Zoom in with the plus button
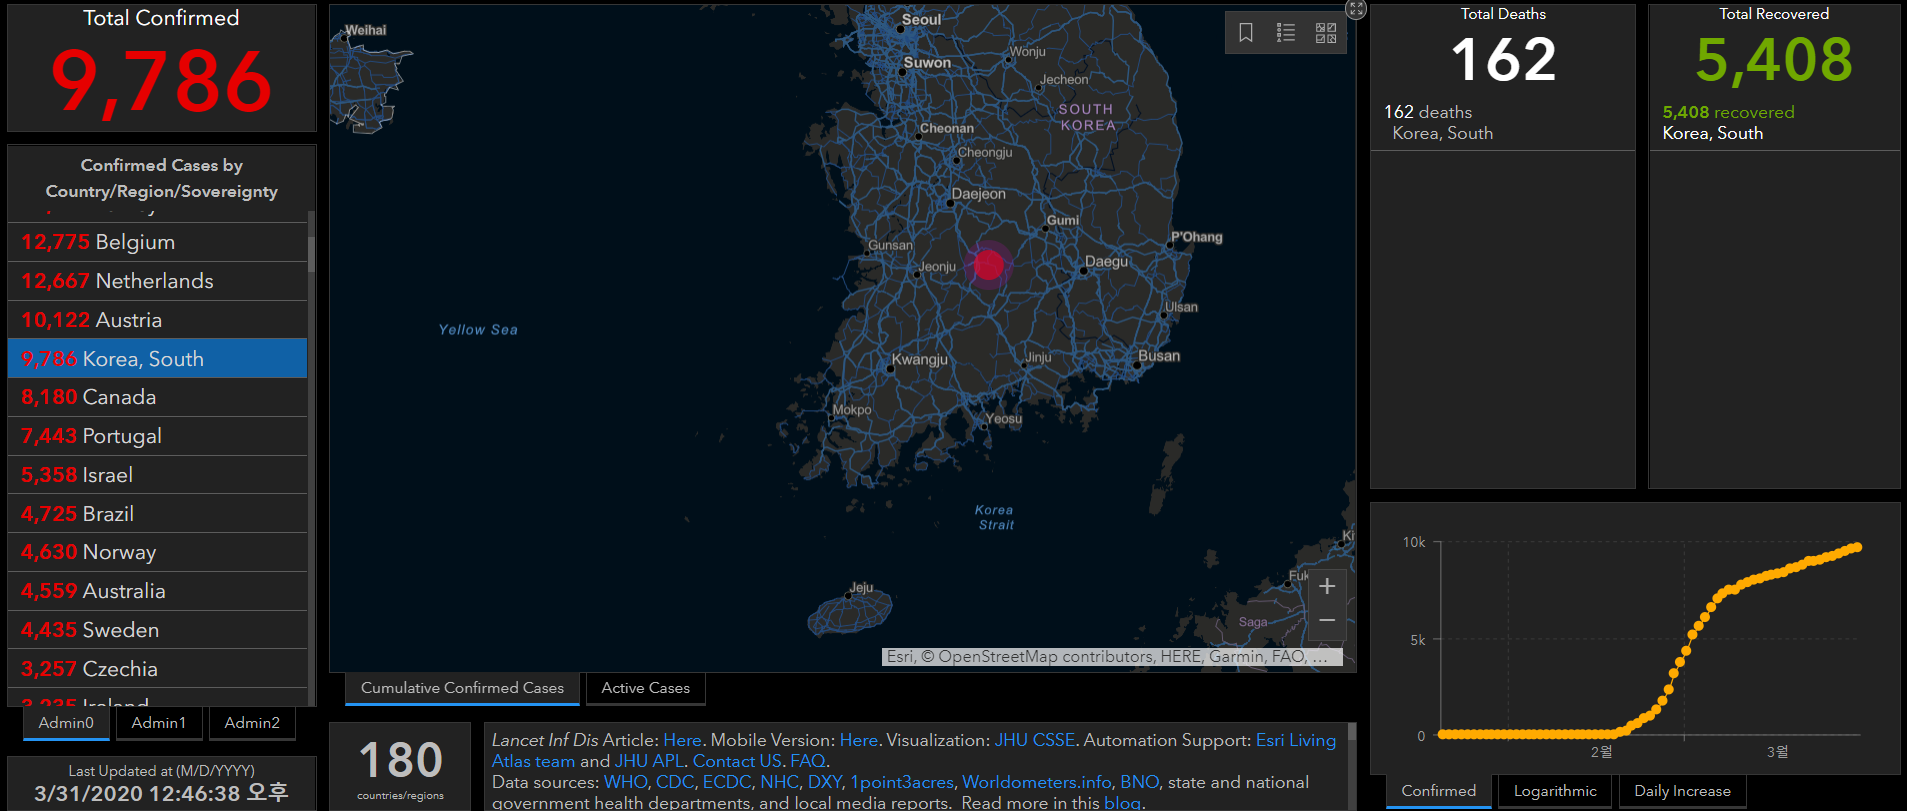 tap(1327, 586)
